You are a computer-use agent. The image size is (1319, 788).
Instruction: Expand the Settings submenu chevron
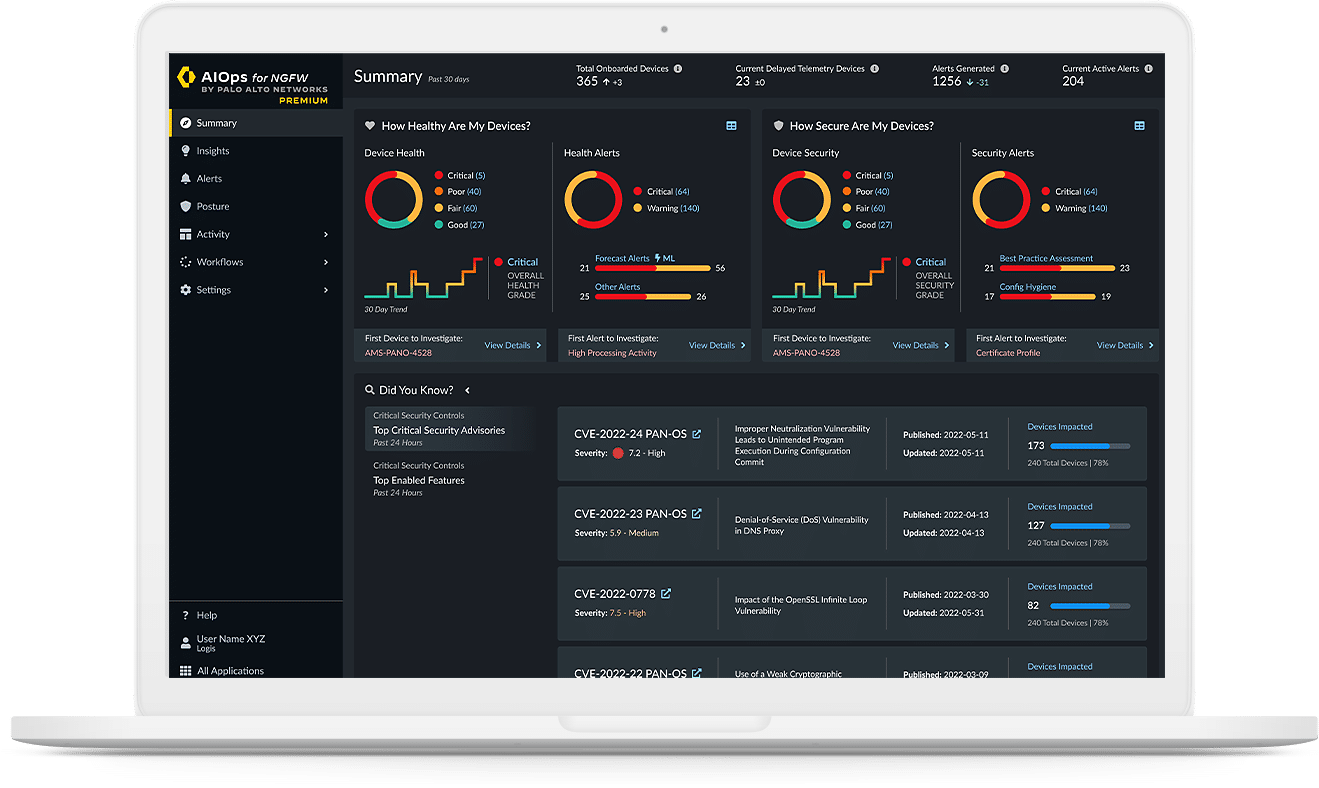(x=326, y=290)
